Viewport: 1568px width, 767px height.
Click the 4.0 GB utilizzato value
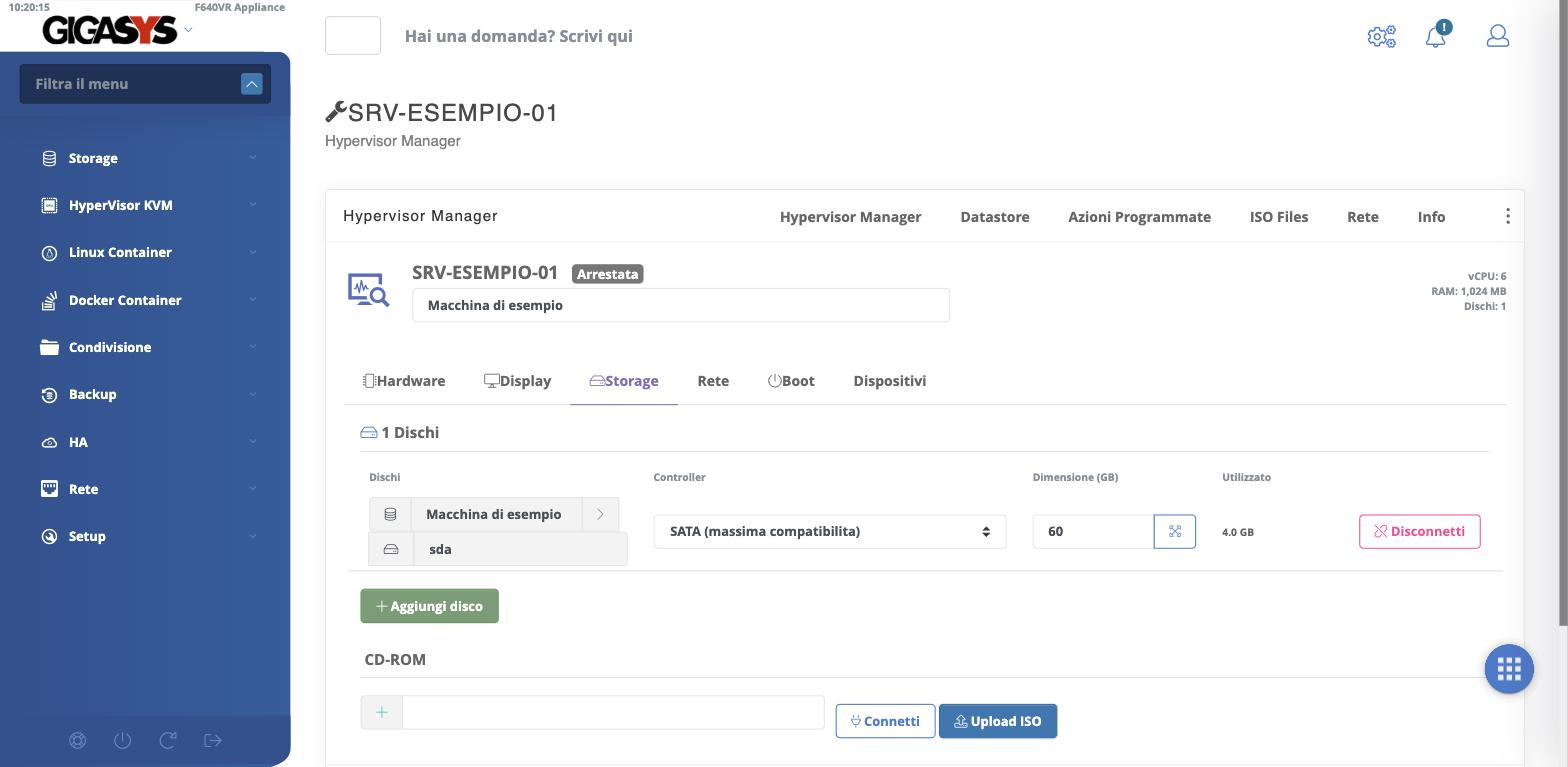(1238, 532)
